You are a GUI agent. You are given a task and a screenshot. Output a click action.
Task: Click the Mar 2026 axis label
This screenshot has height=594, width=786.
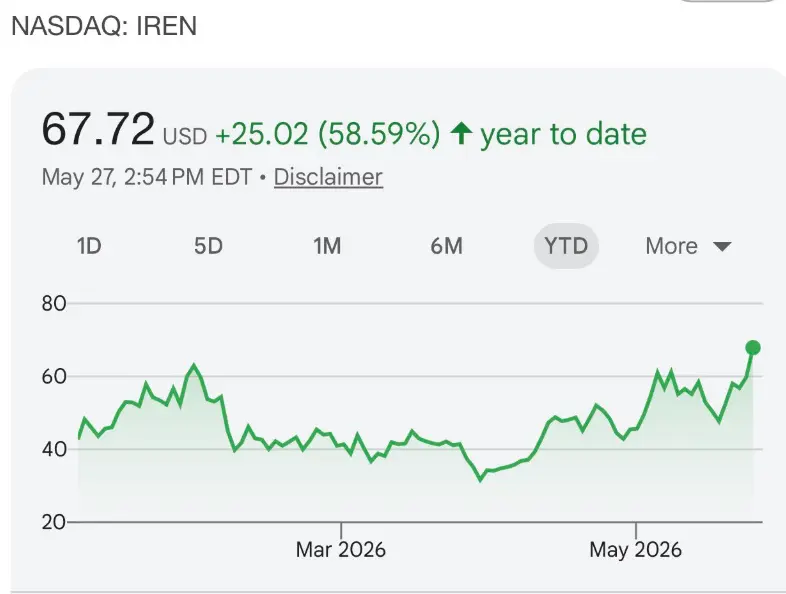[x=341, y=549]
